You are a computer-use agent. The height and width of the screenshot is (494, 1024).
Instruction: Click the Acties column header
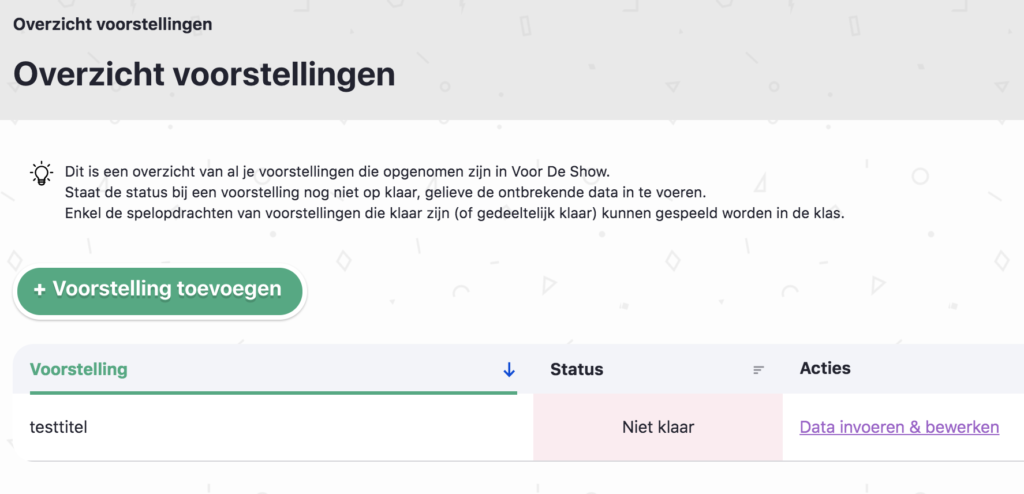[x=825, y=368]
